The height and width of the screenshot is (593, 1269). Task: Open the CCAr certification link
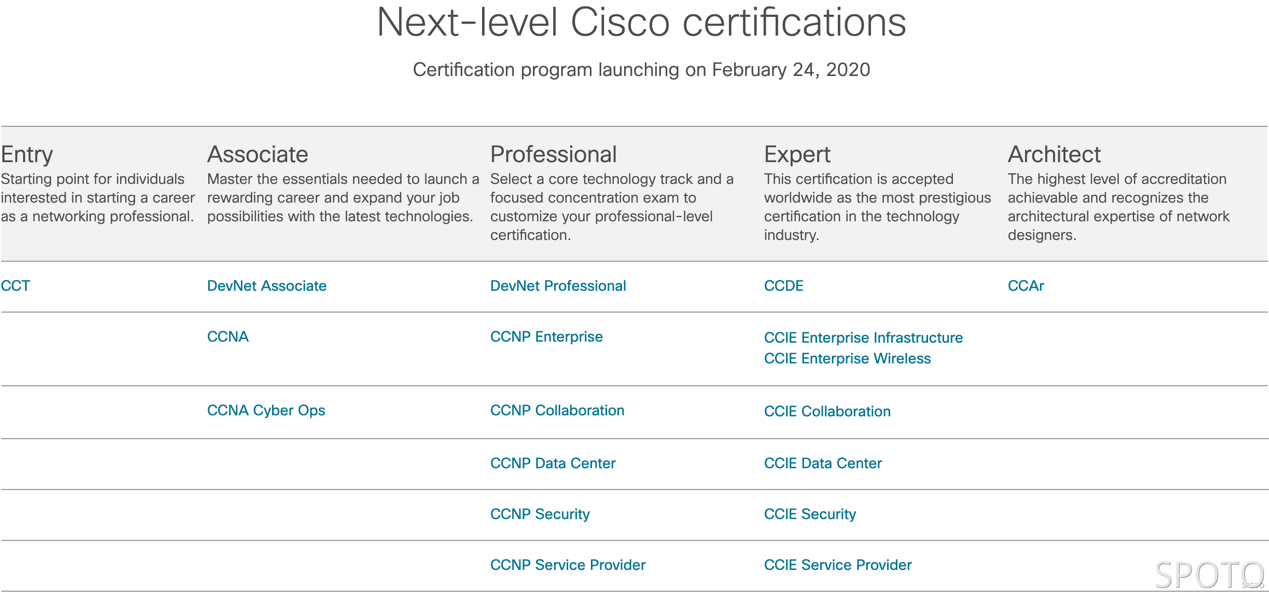[x=1026, y=286]
